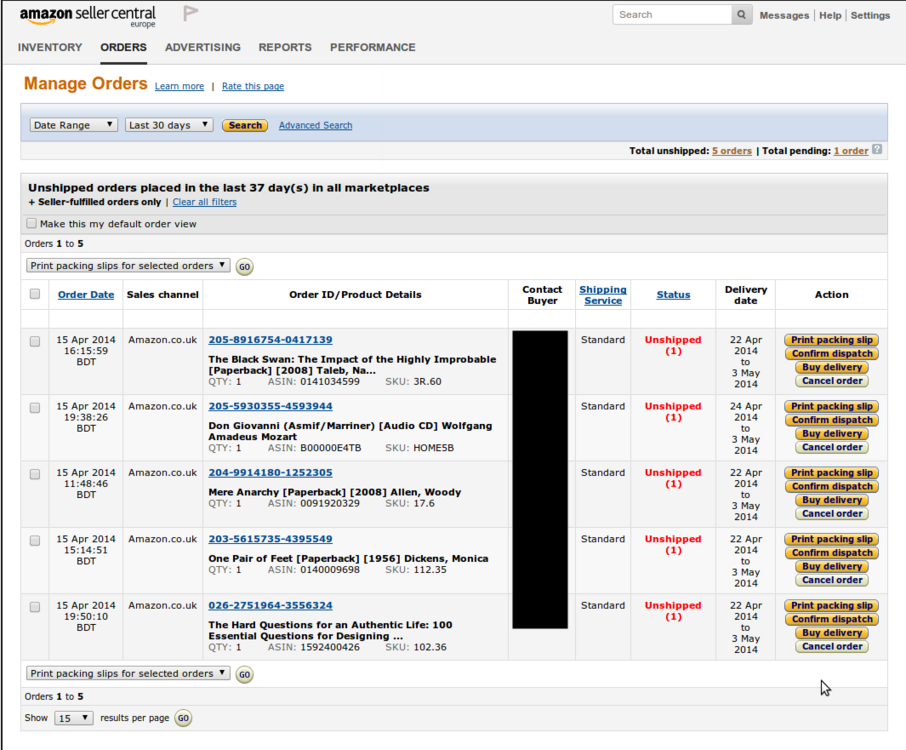Screen dimensions: 906x750
Task: Click the help icon next to pending orders
Action: pyautogui.click(x=877, y=150)
